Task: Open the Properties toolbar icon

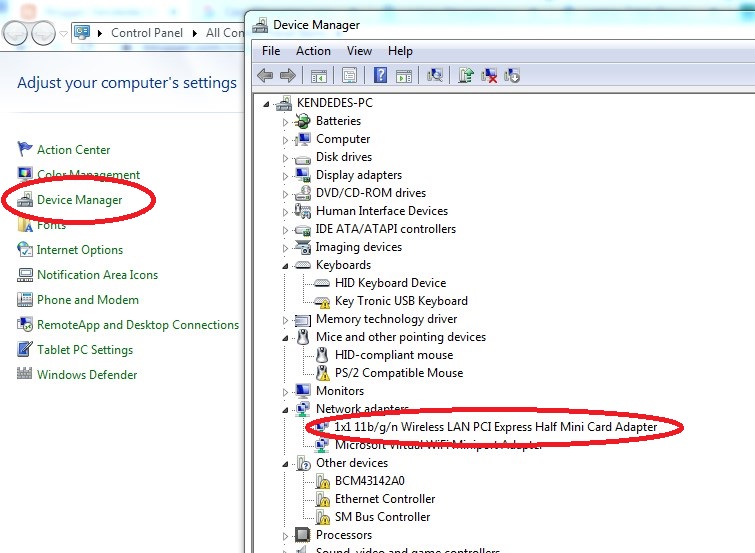Action: tap(350, 76)
